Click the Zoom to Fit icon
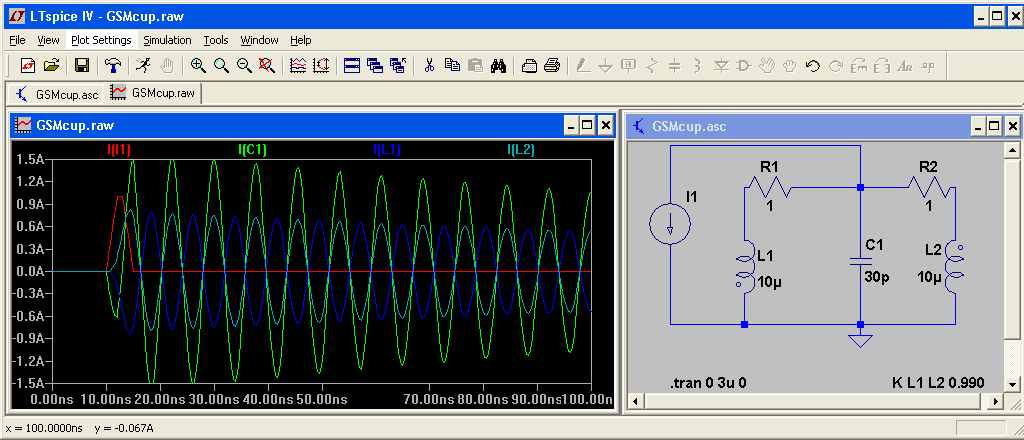1024x440 pixels. [267, 66]
